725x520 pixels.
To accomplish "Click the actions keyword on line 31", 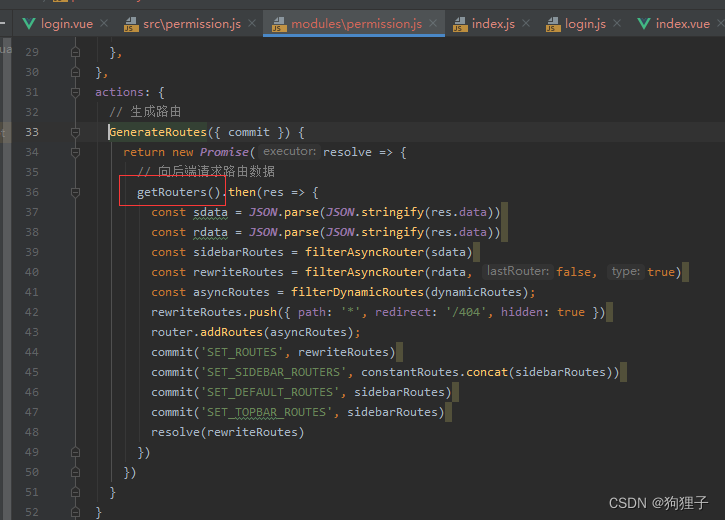I will tap(119, 92).
